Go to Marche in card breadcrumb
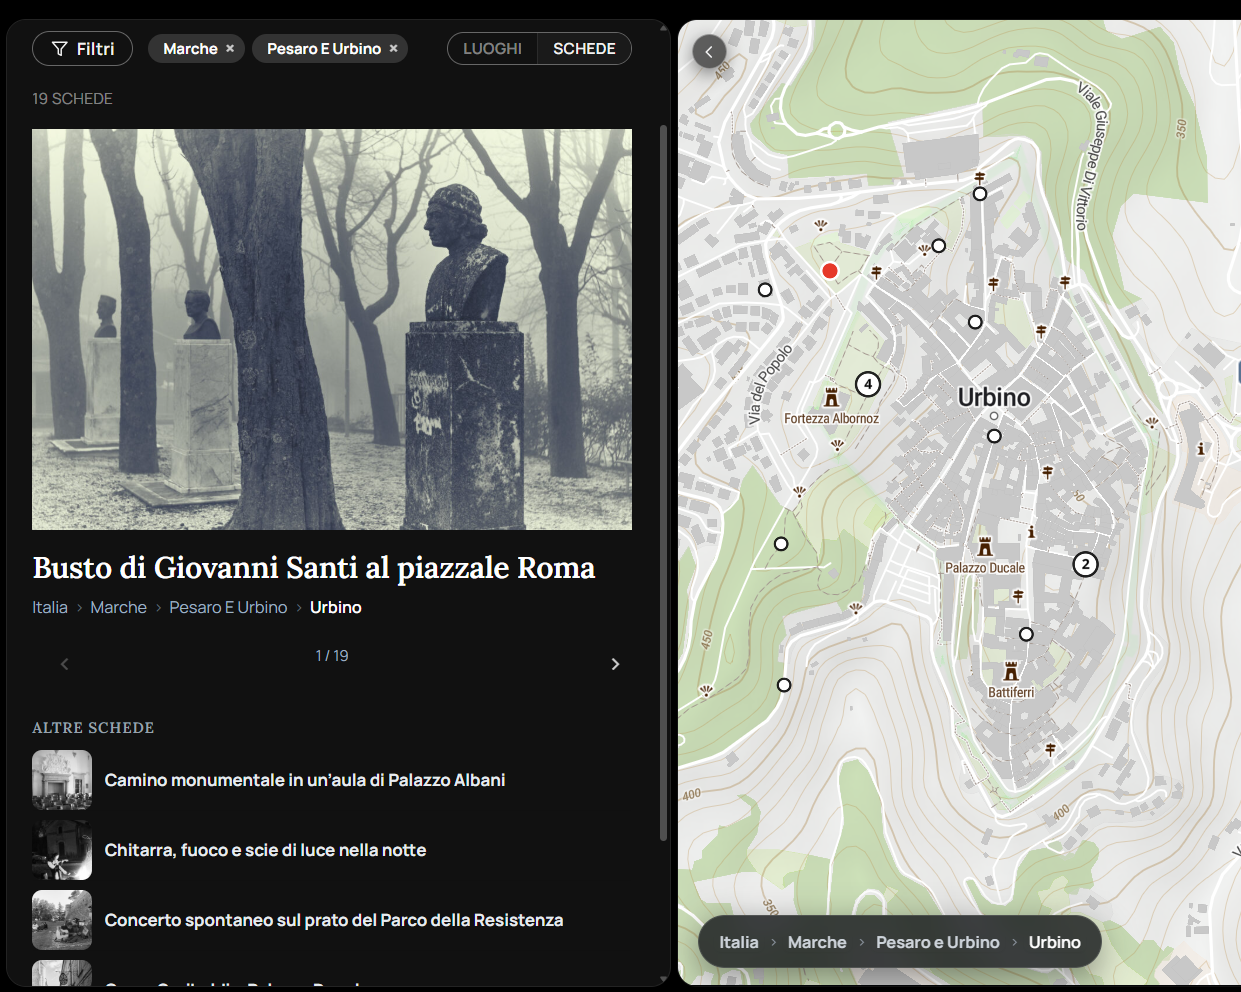The width and height of the screenshot is (1241, 992). pos(118,607)
